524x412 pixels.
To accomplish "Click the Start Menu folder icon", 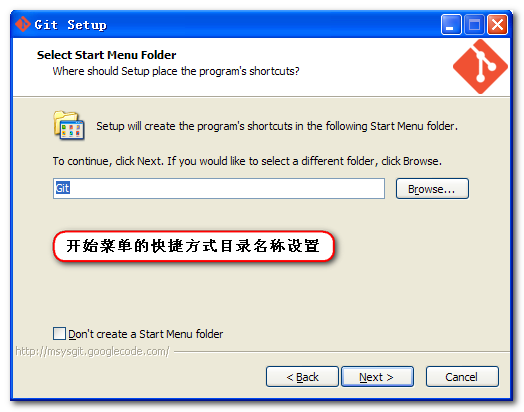I will 69,126.
